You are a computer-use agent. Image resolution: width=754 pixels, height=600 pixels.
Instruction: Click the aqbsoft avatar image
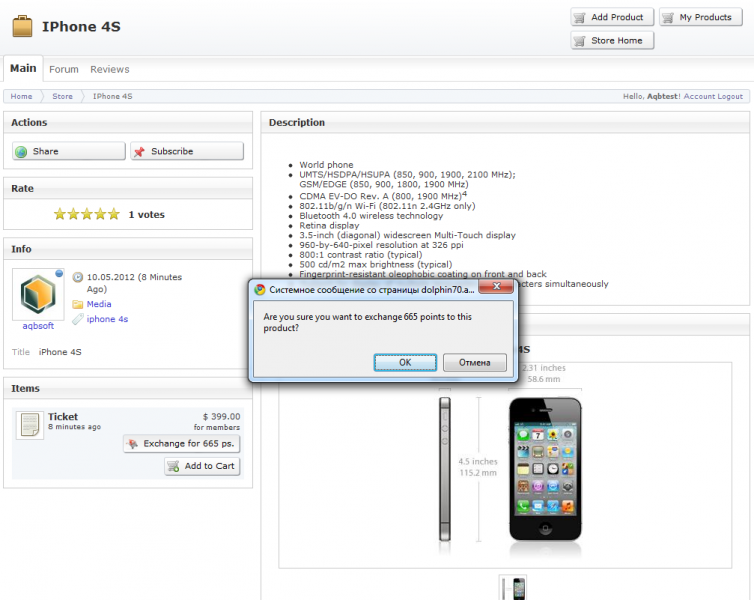click(38, 294)
